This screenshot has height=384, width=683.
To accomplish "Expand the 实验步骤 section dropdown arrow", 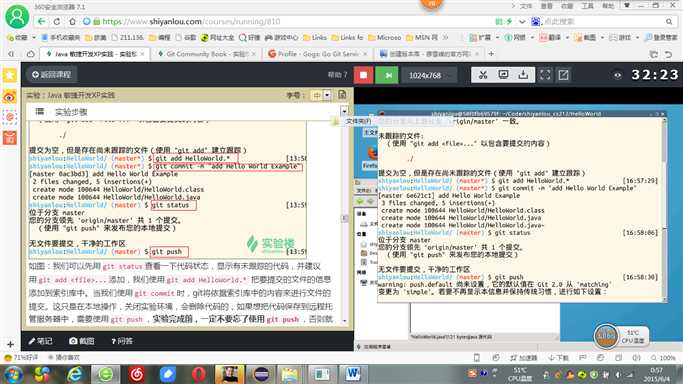I will [x=344, y=111].
